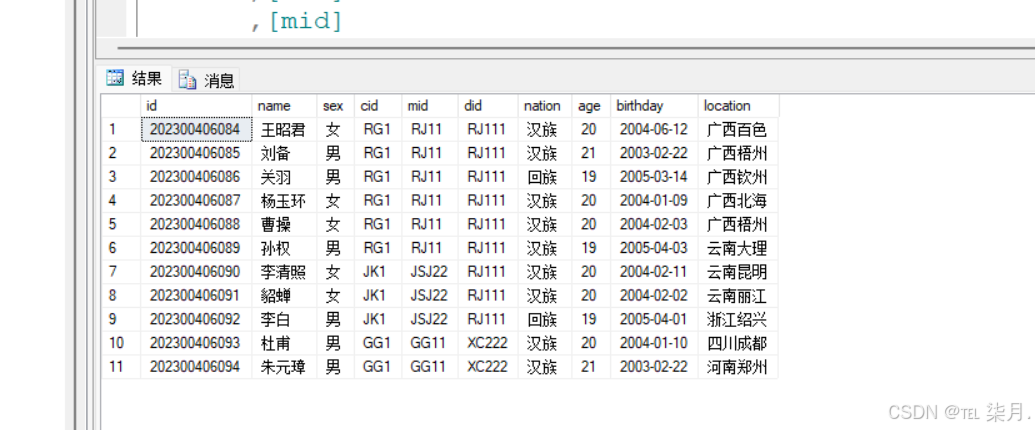Select the name cell 李白
Screen dimensions: 1035x430
pyautogui.click(x=284, y=320)
